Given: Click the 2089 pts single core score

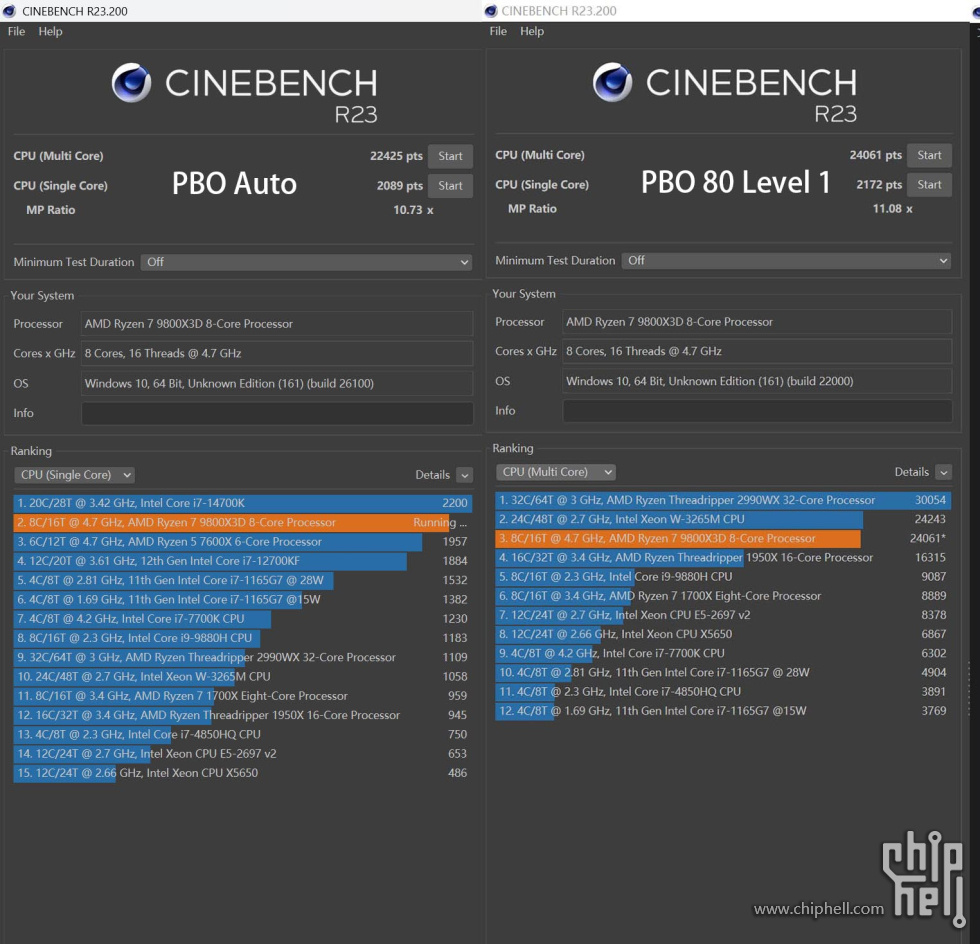Looking at the screenshot, I should 400,186.
